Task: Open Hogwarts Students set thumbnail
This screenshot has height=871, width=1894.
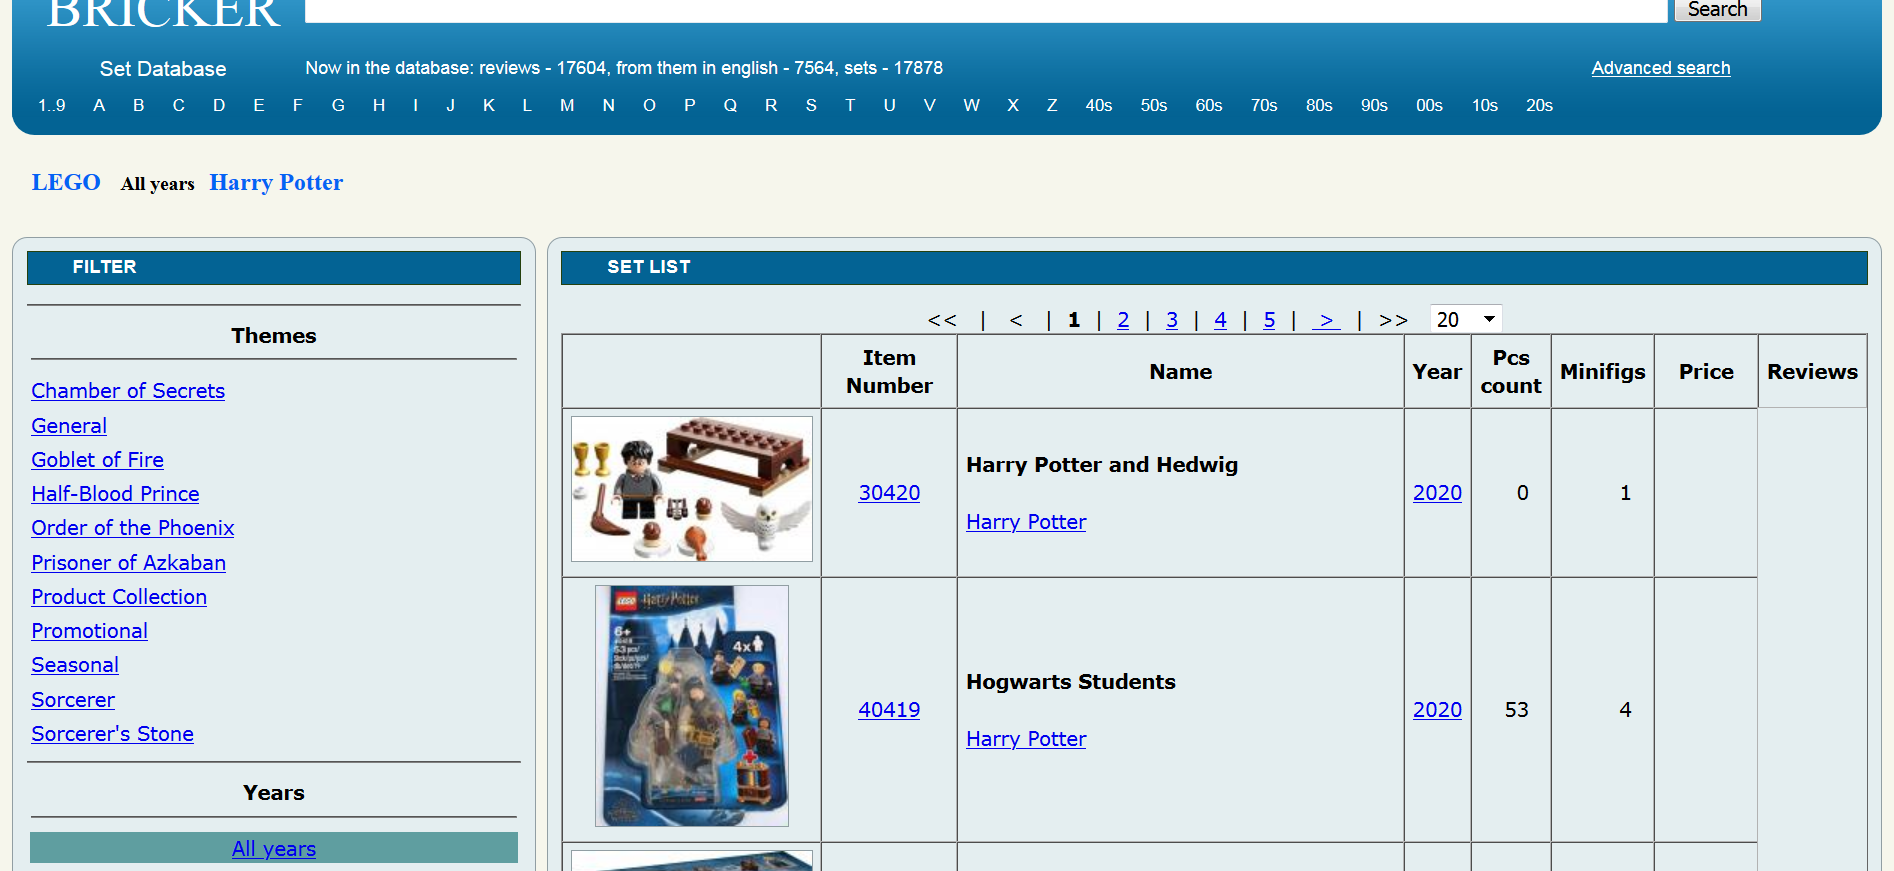Action: [x=692, y=706]
